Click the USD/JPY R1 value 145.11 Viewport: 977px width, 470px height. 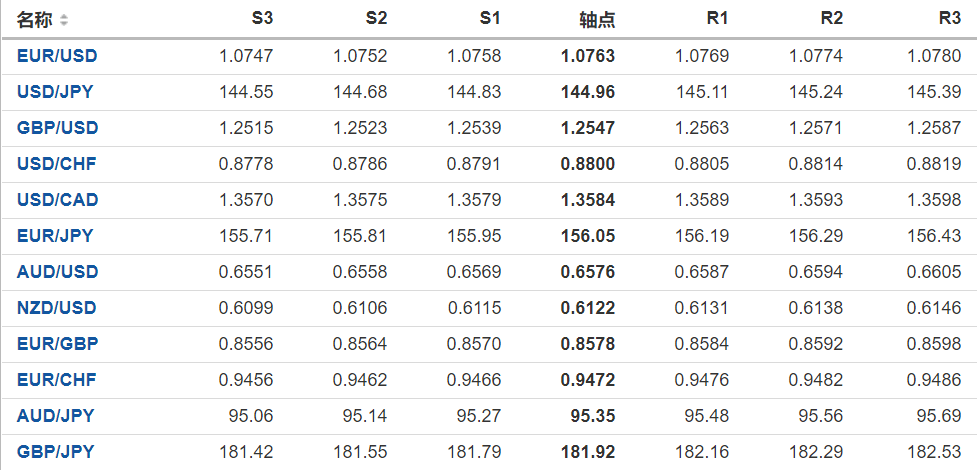tap(702, 92)
